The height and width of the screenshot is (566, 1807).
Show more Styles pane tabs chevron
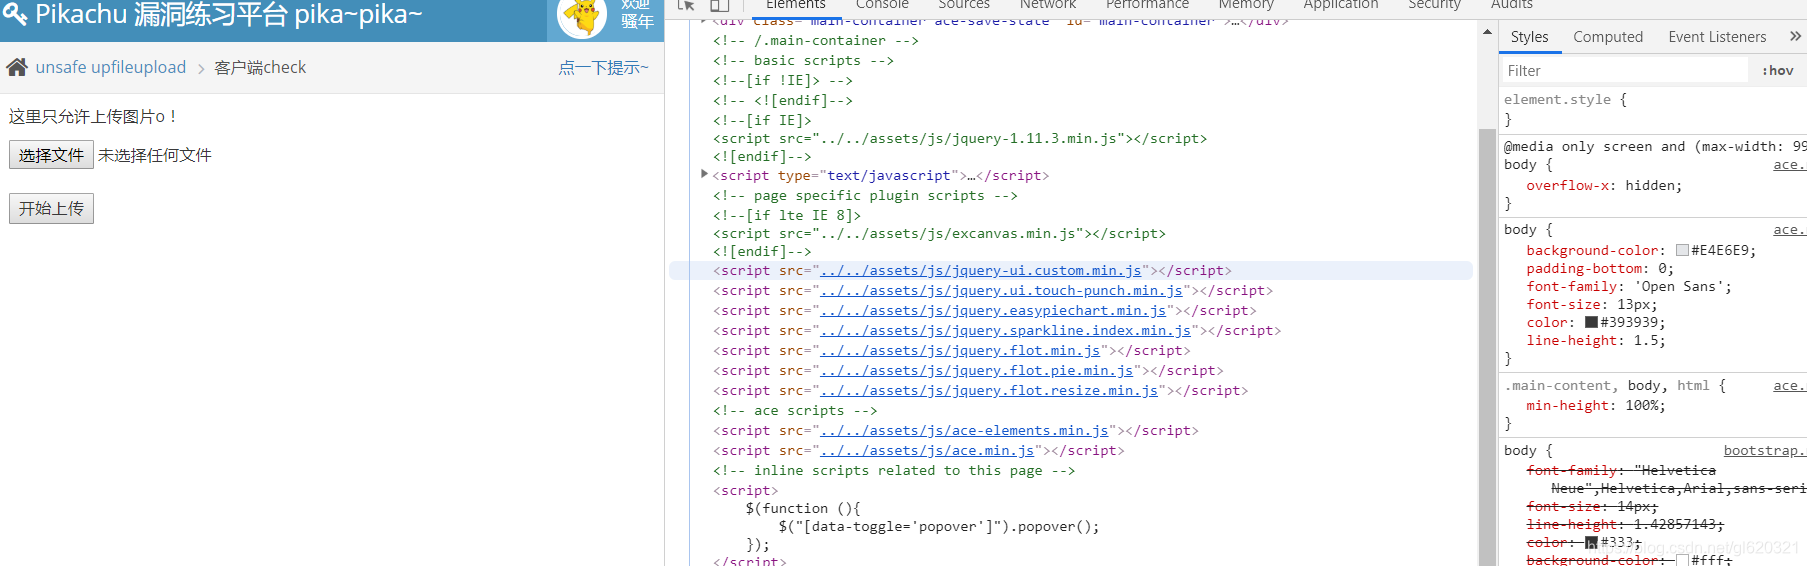pos(1795,36)
